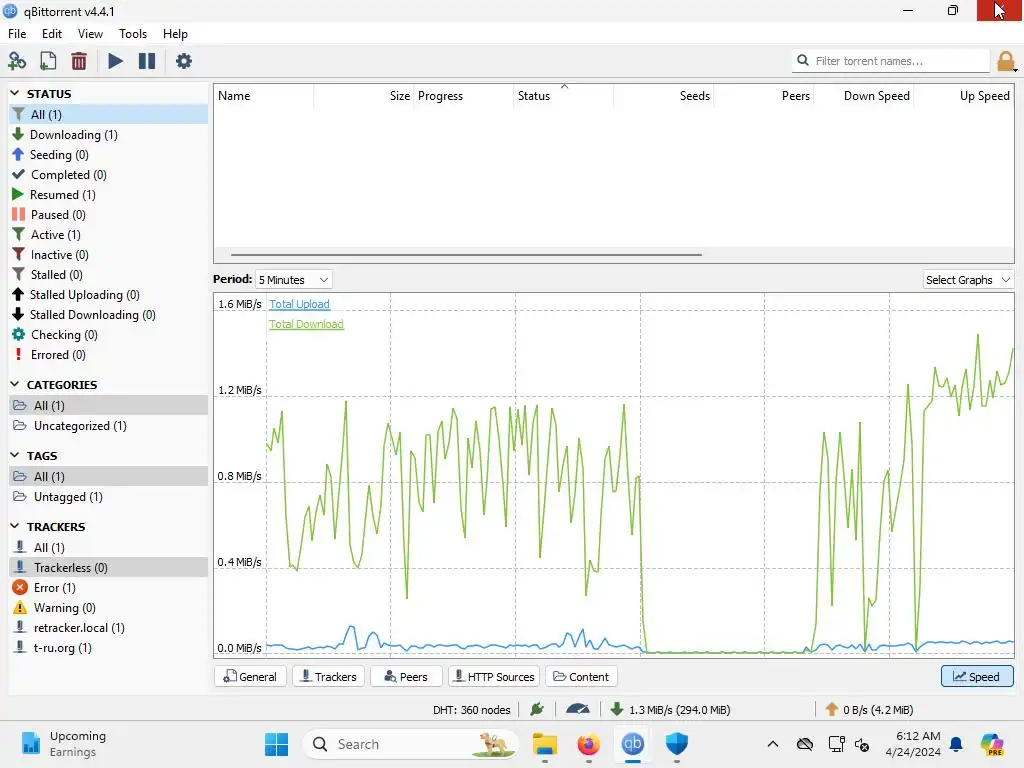Click the Total Download legend link
Viewport: 1024px width, 768px height.
[306, 324]
